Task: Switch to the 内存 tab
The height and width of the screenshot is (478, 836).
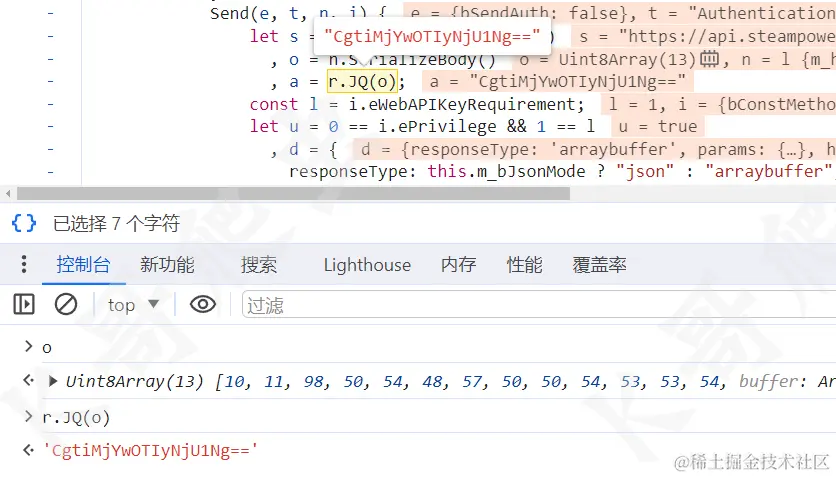Action: point(459,265)
